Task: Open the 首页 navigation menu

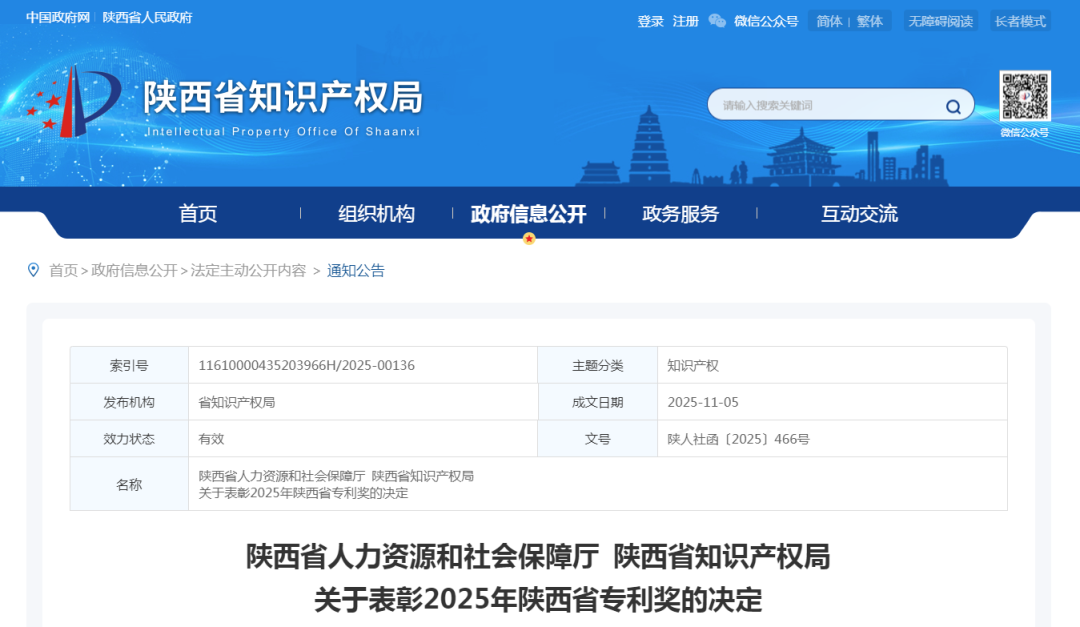Action: 200,213
